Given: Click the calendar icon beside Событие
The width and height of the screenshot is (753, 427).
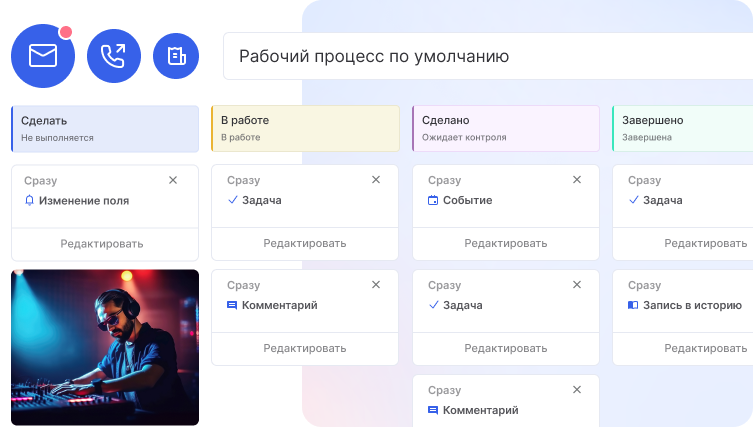Looking at the screenshot, I should tap(433, 200).
